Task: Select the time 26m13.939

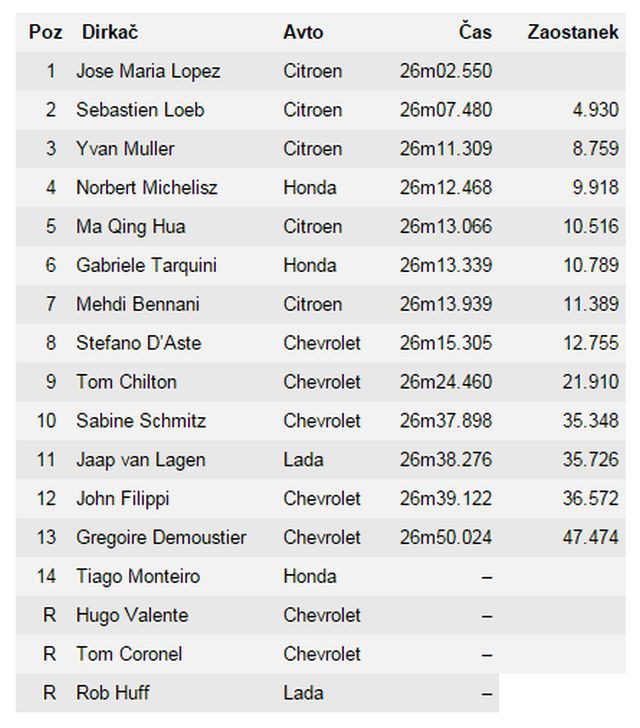Action: pos(446,304)
